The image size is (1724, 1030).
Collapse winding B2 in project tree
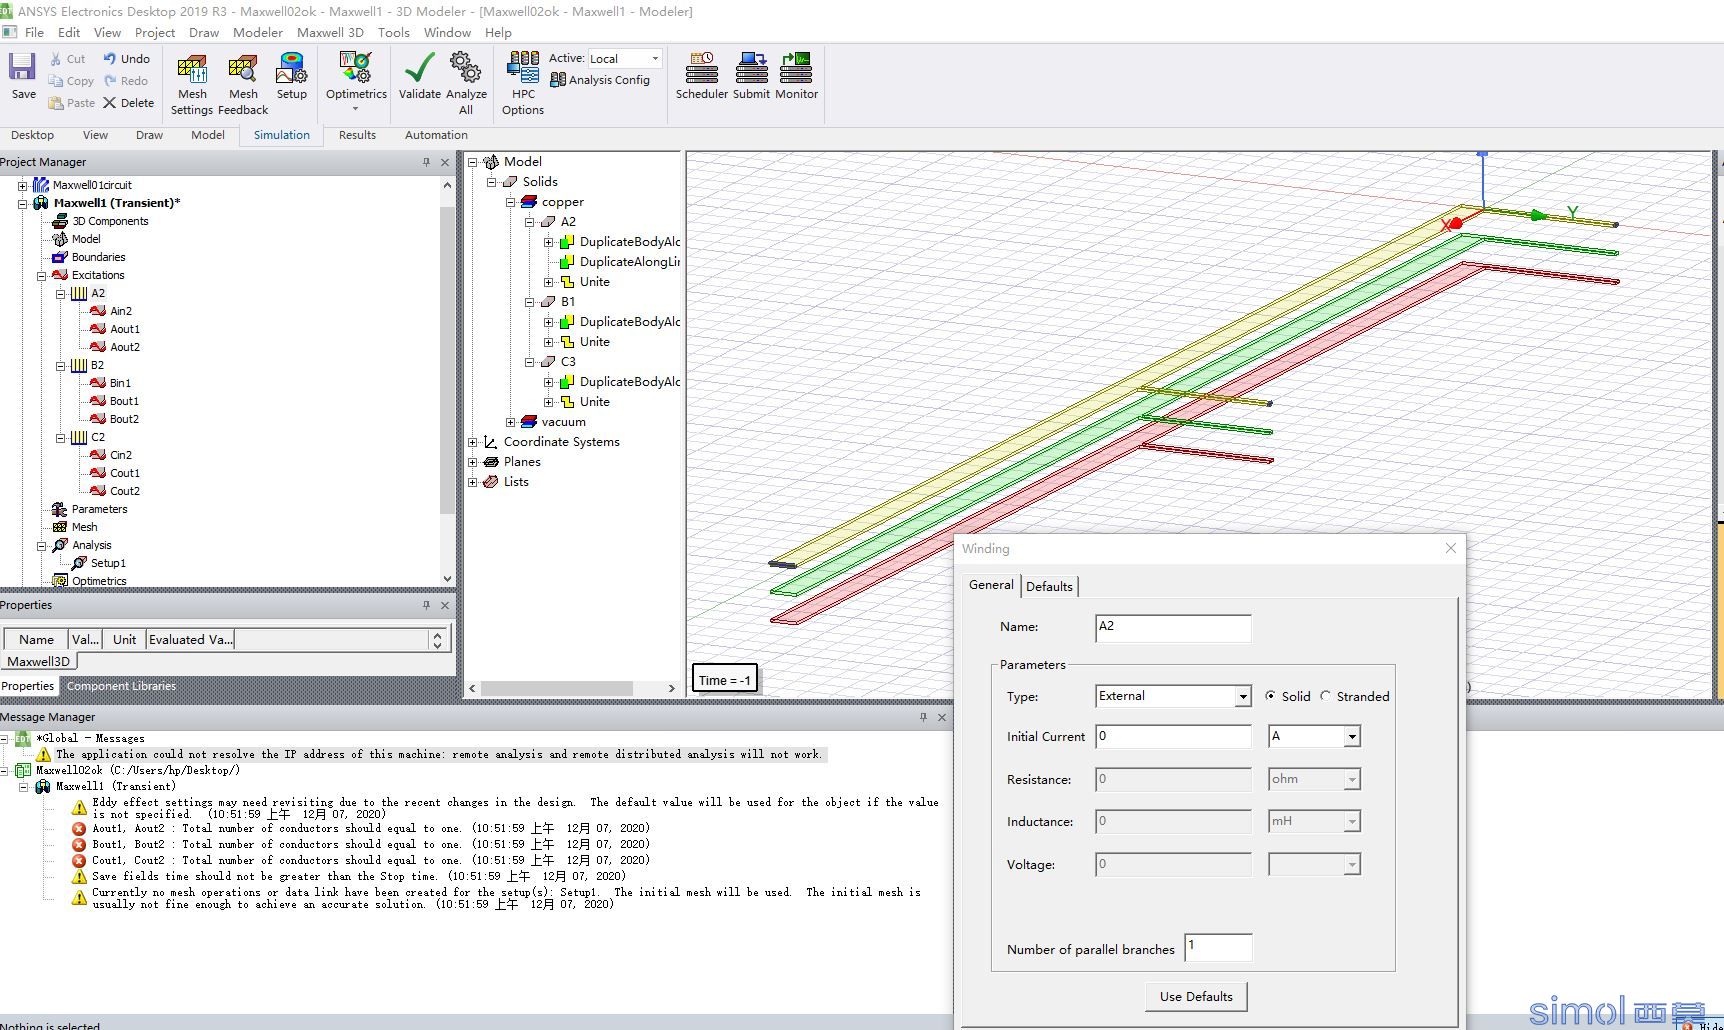[x=60, y=365]
